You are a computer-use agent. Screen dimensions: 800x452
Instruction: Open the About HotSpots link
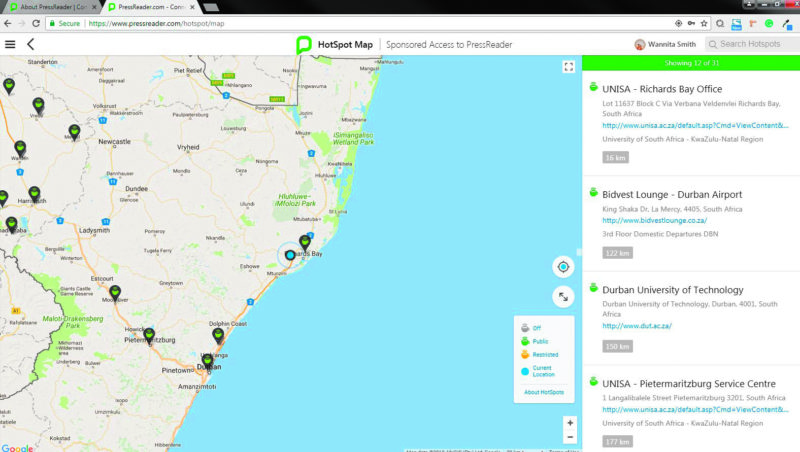(x=544, y=392)
